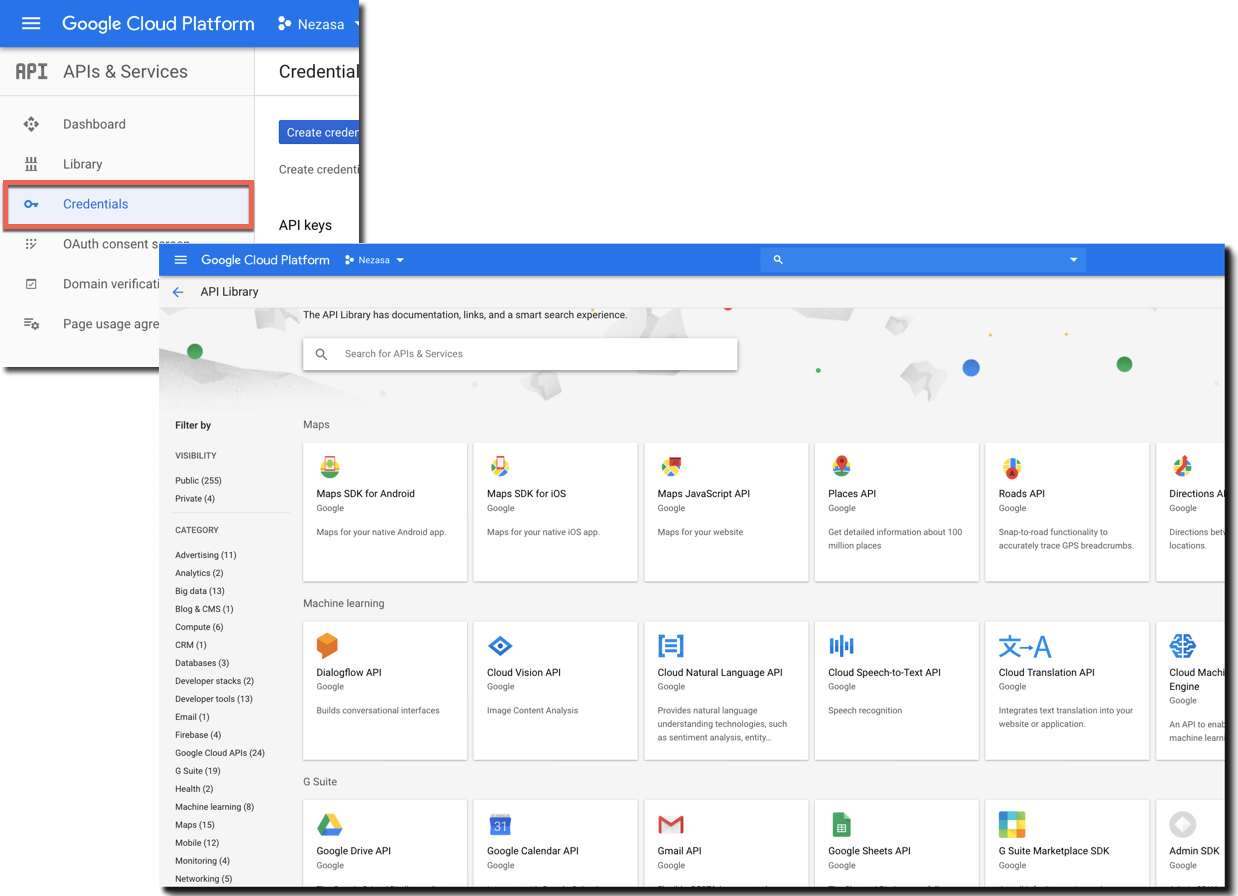Screen dimensions: 1238x896
Task: Filter by Databases (3) category
Action: coord(202,663)
